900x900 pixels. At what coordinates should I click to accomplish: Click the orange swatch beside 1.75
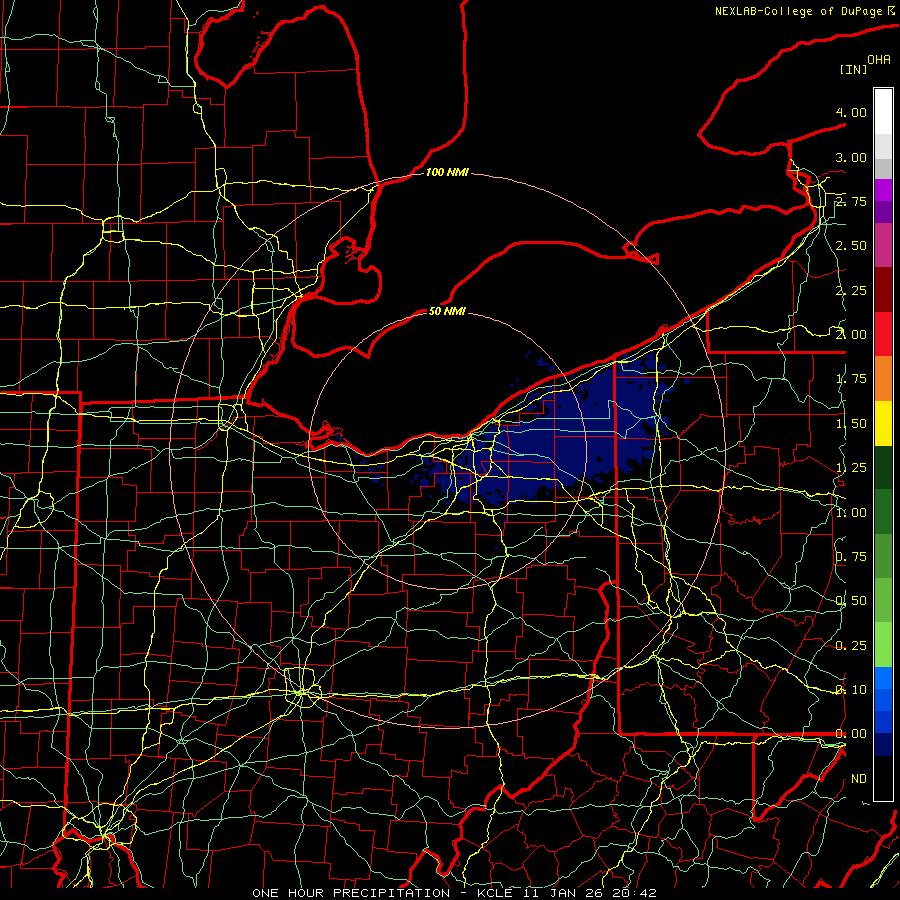coord(883,379)
